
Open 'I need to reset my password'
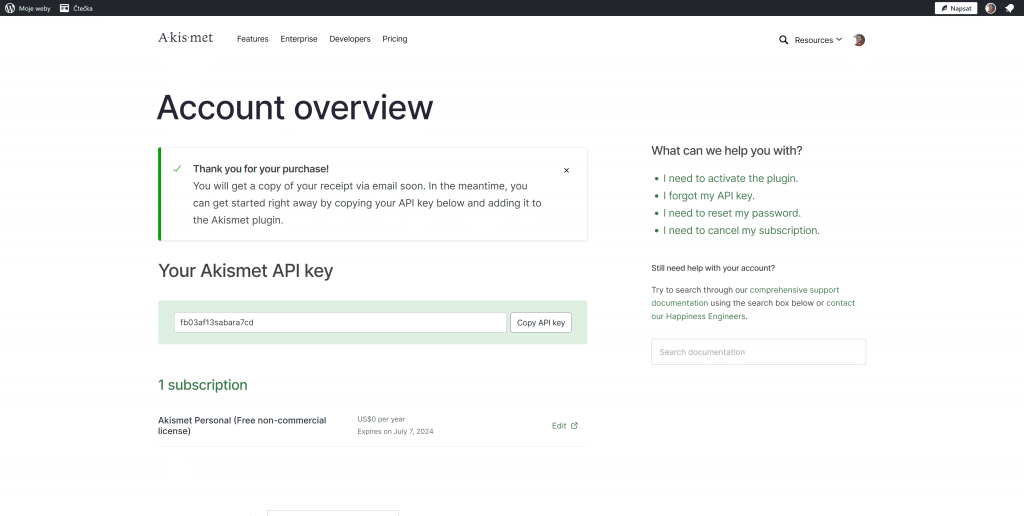tap(731, 213)
